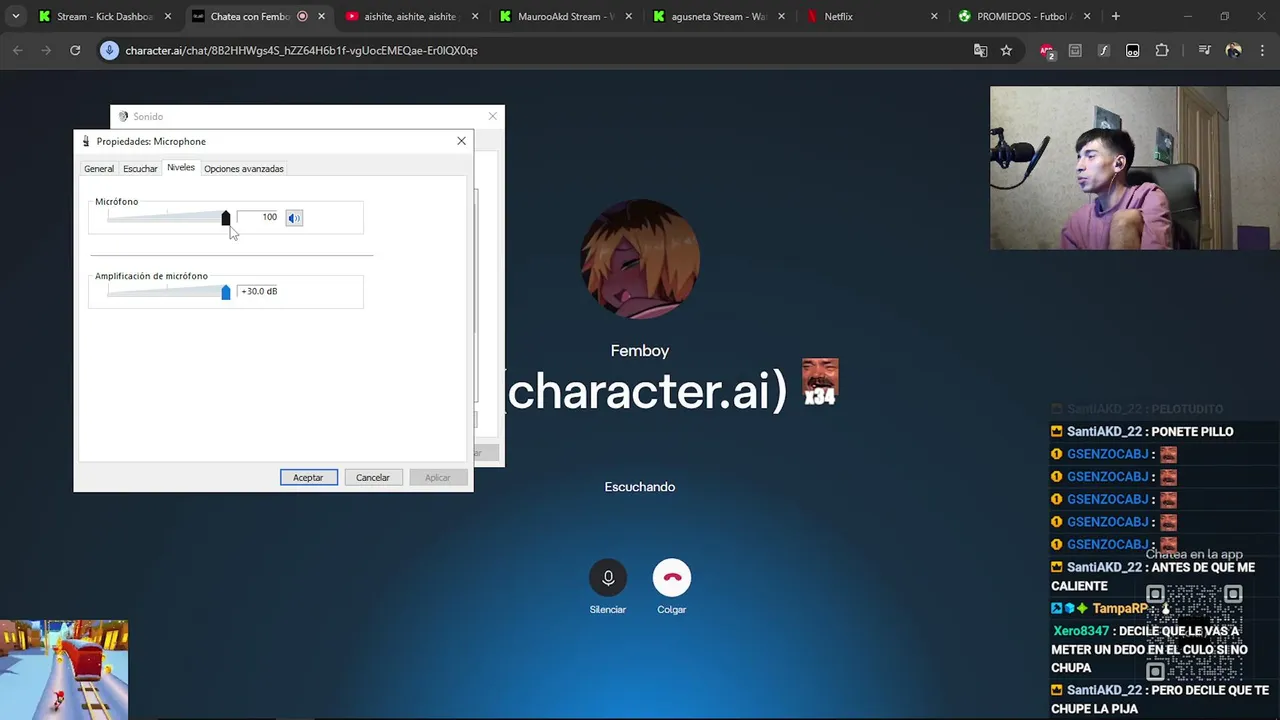The image size is (1280, 720).
Task: Go back in browser history
Action: [18, 50]
